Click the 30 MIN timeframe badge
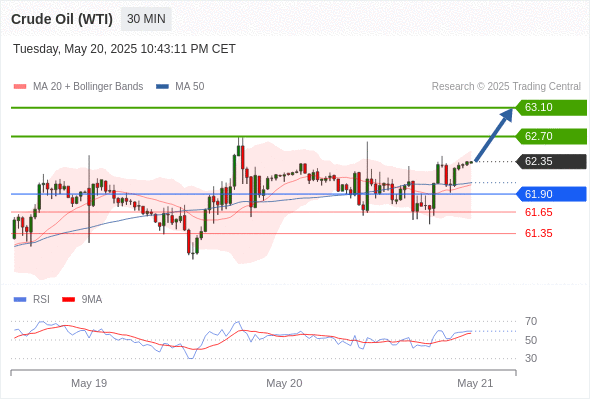Image resolution: width=590 pixels, height=400 pixels. click(146, 19)
